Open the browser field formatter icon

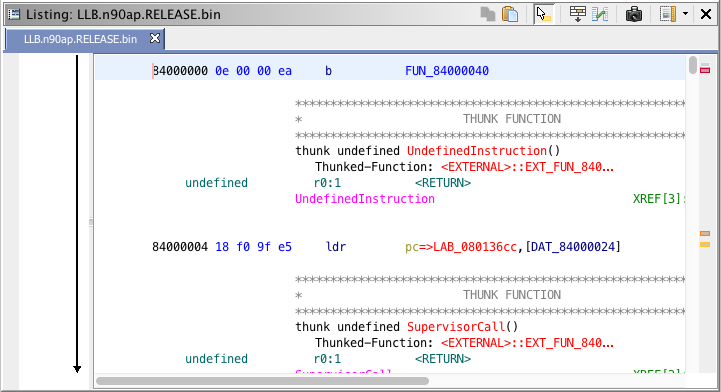point(578,14)
